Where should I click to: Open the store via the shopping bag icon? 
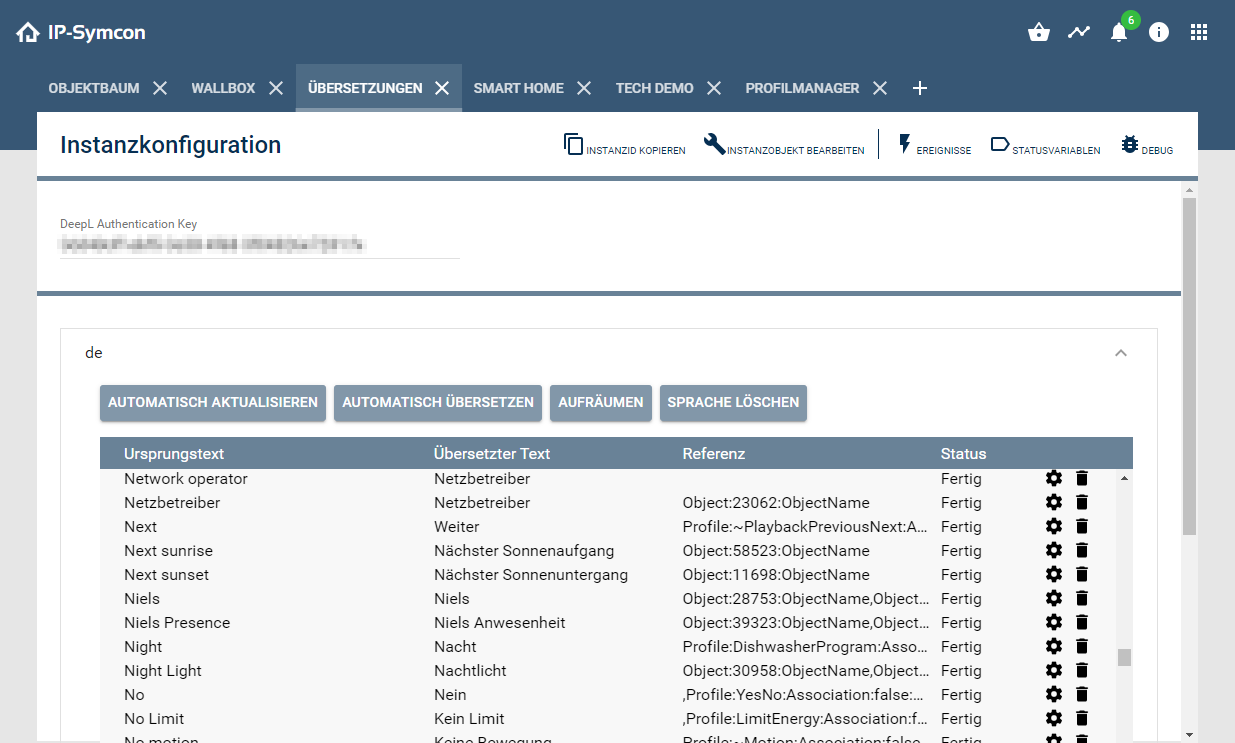(x=1038, y=32)
